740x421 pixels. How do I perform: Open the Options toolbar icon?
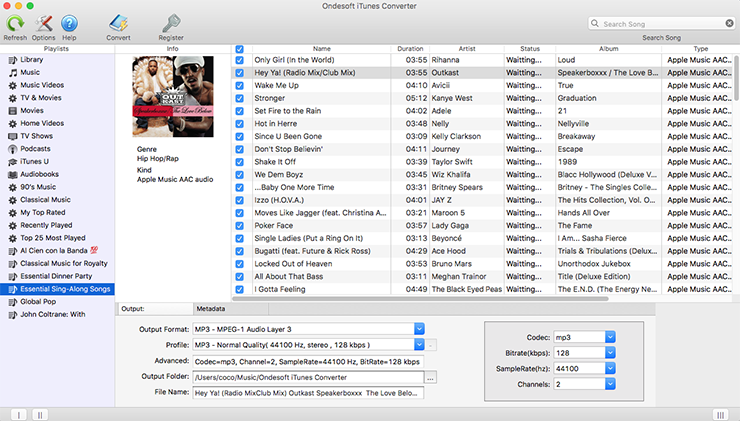[x=43, y=22]
